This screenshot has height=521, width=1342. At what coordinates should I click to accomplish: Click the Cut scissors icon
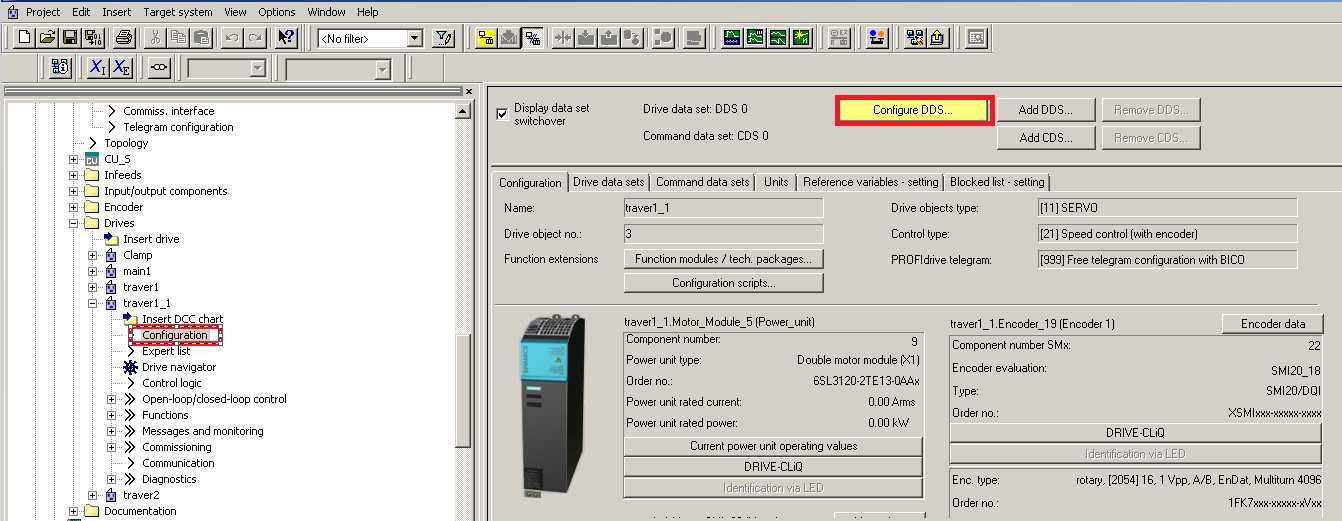click(x=155, y=38)
